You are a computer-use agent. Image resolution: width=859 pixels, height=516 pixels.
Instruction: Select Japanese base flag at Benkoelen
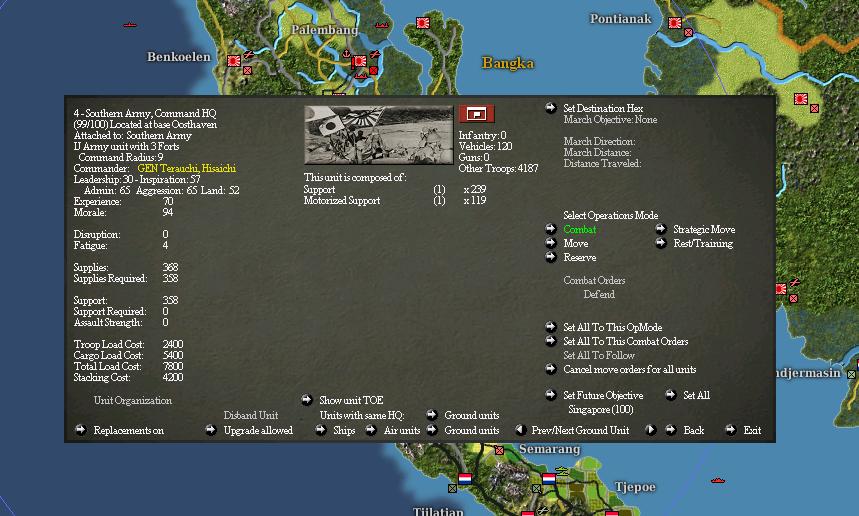point(234,61)
